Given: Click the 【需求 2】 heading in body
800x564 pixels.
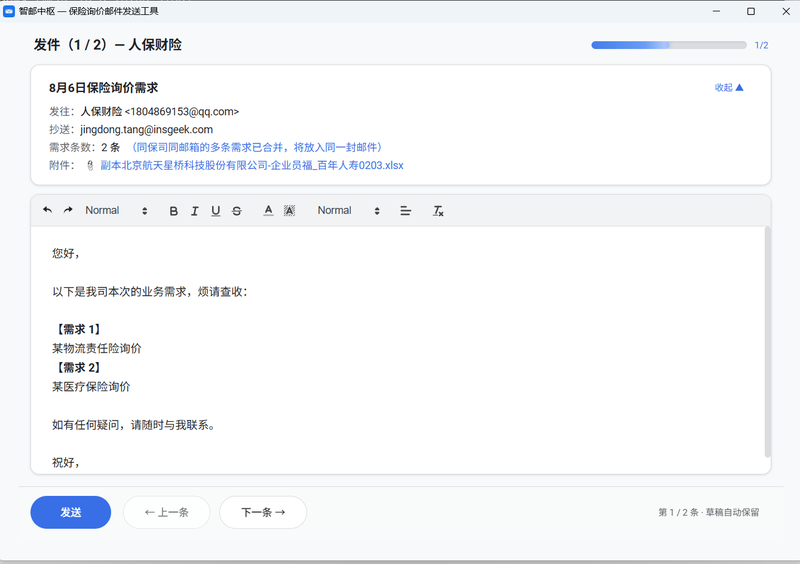Looking at the screenshot, I should pyautogui.click(x=79, y=367).
